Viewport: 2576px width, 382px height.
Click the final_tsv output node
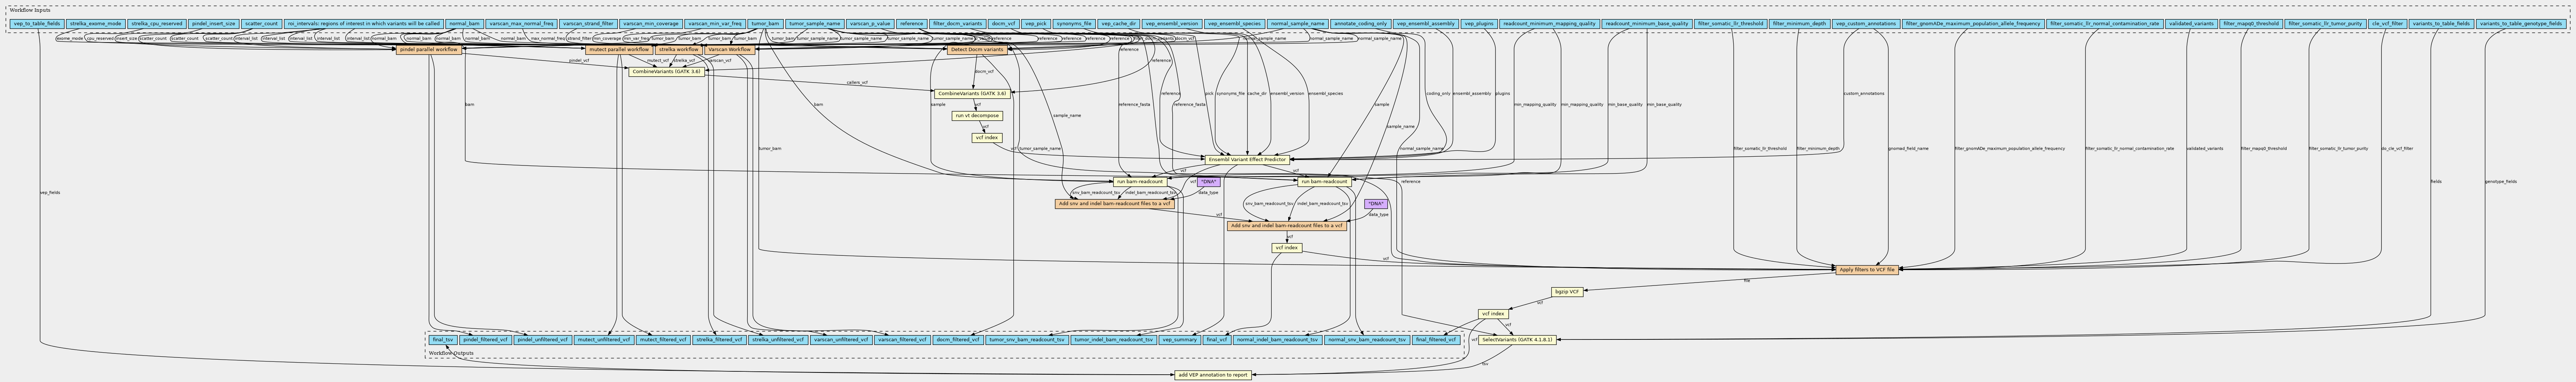(x=442, y=340)
